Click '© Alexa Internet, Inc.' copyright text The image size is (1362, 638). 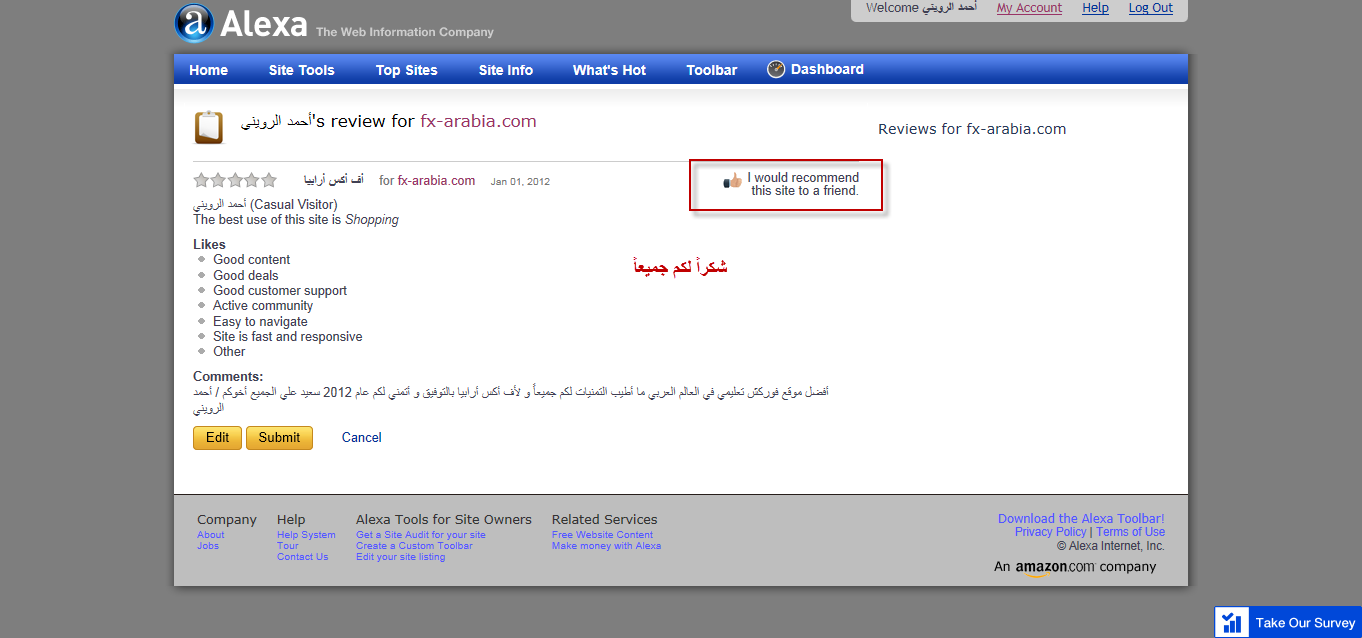(1111, 546)
